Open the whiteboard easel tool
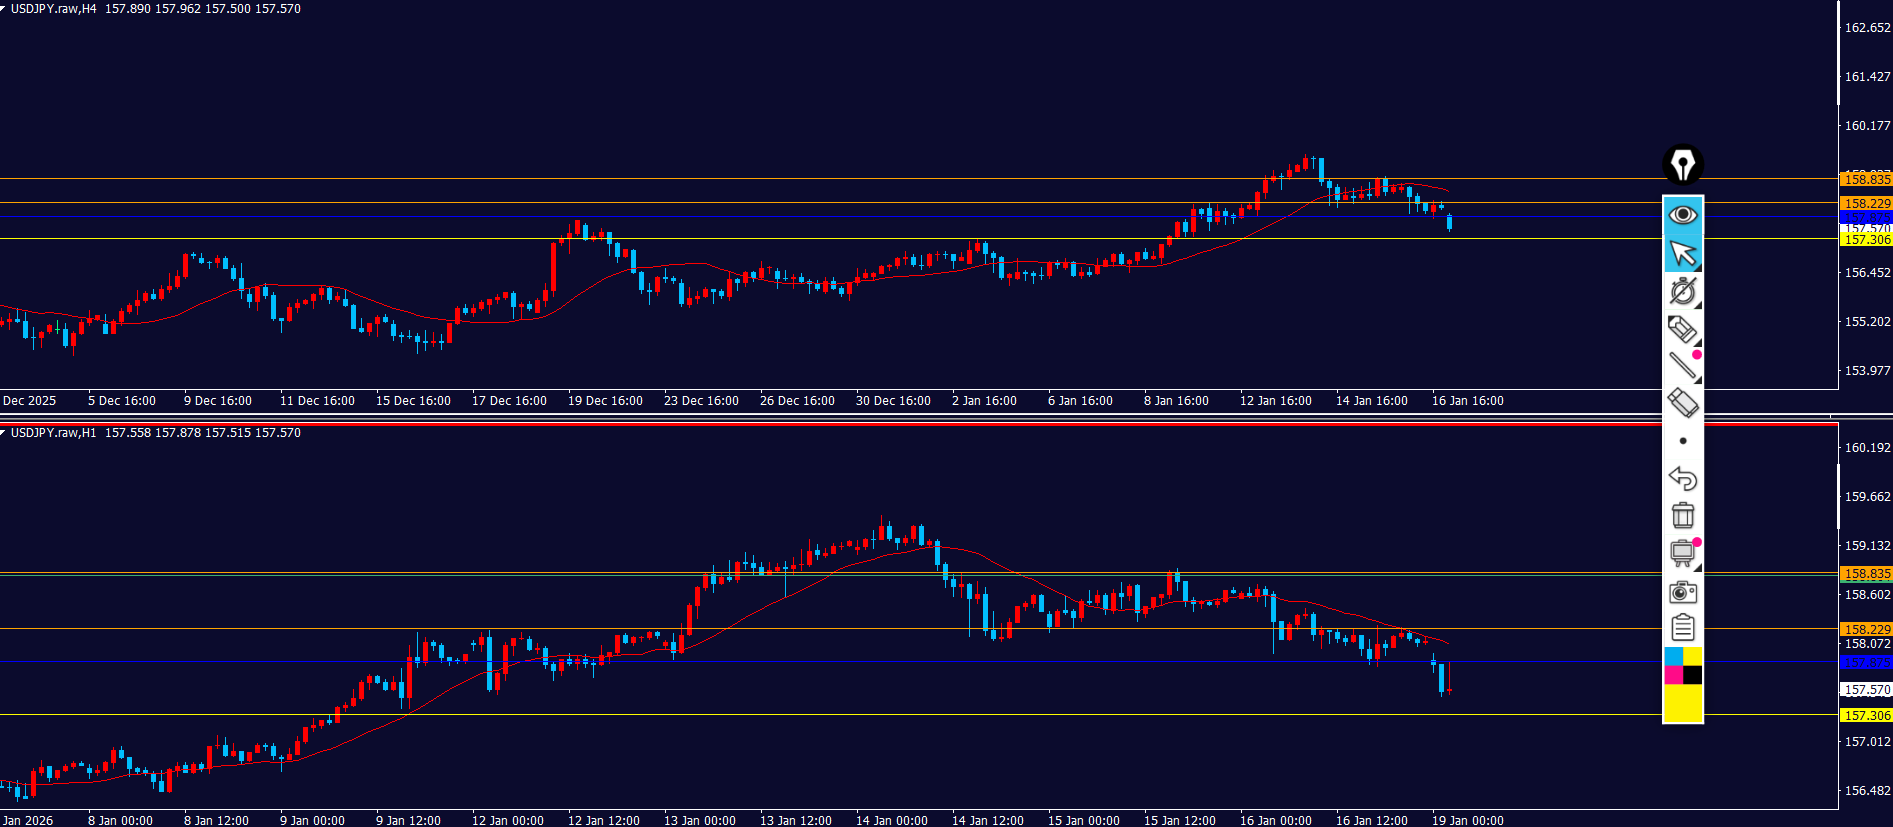 pyautogui.click(x=1682, y=553)
